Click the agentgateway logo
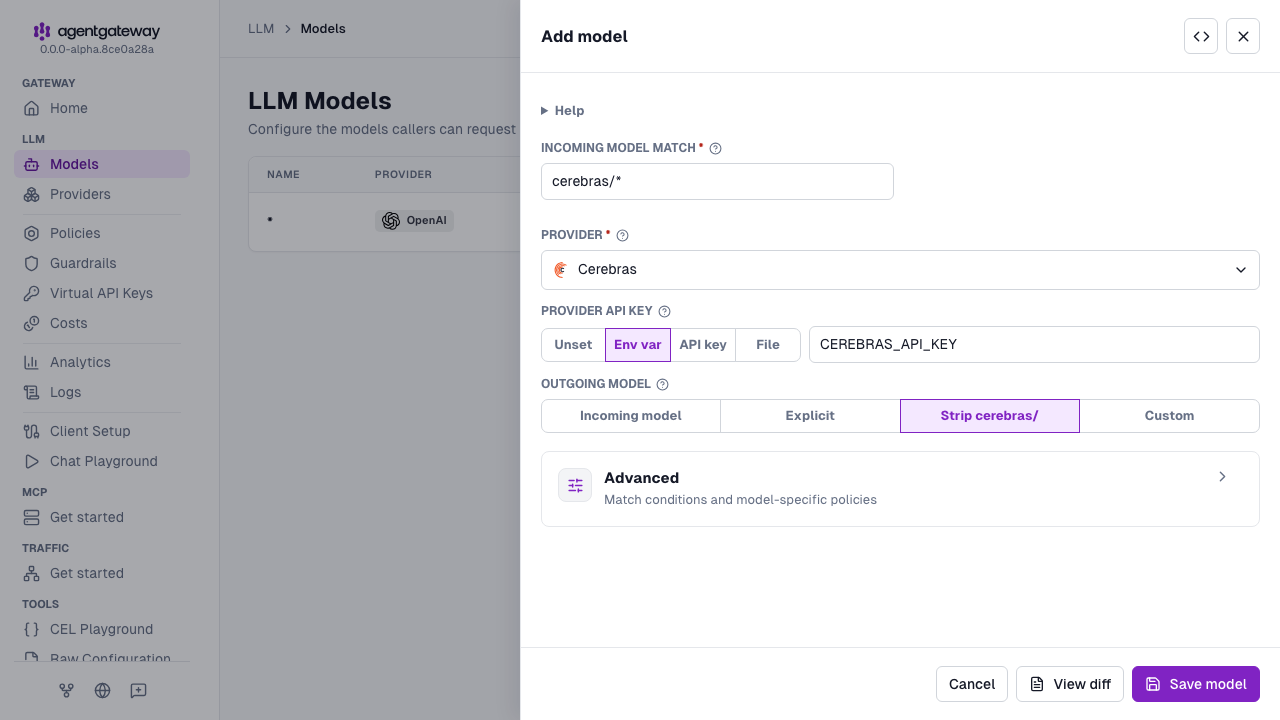 [x=96, y=32]
